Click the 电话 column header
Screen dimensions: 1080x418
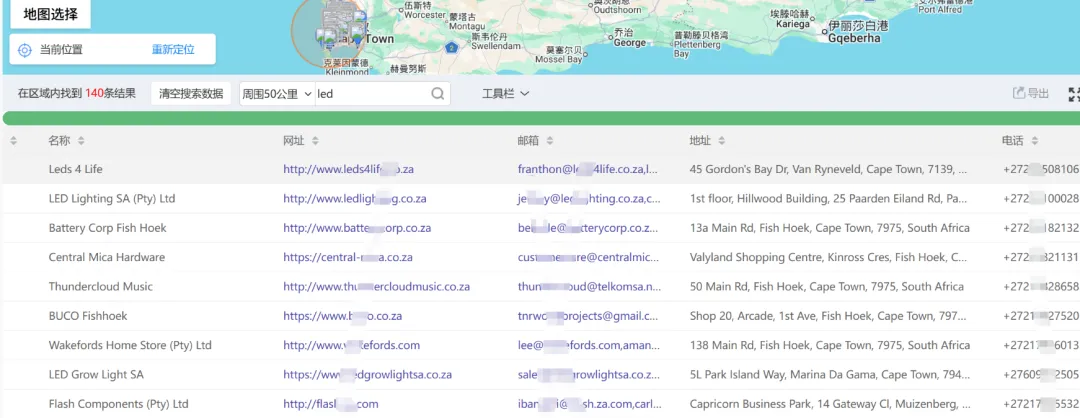(1012, 140)
